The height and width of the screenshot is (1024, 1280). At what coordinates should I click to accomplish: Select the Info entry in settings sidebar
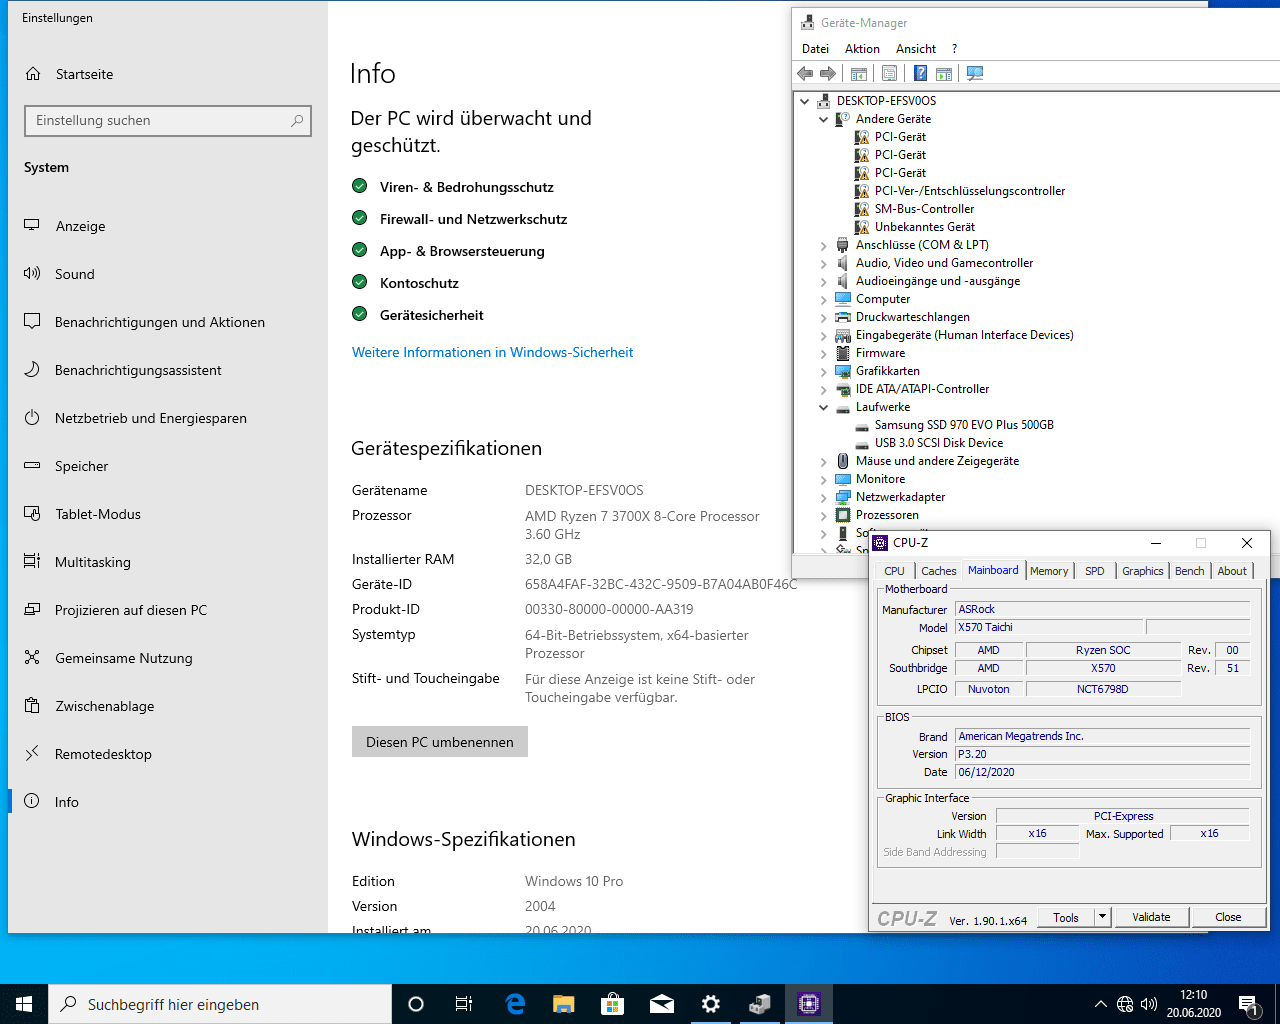[x=168, y=802]
